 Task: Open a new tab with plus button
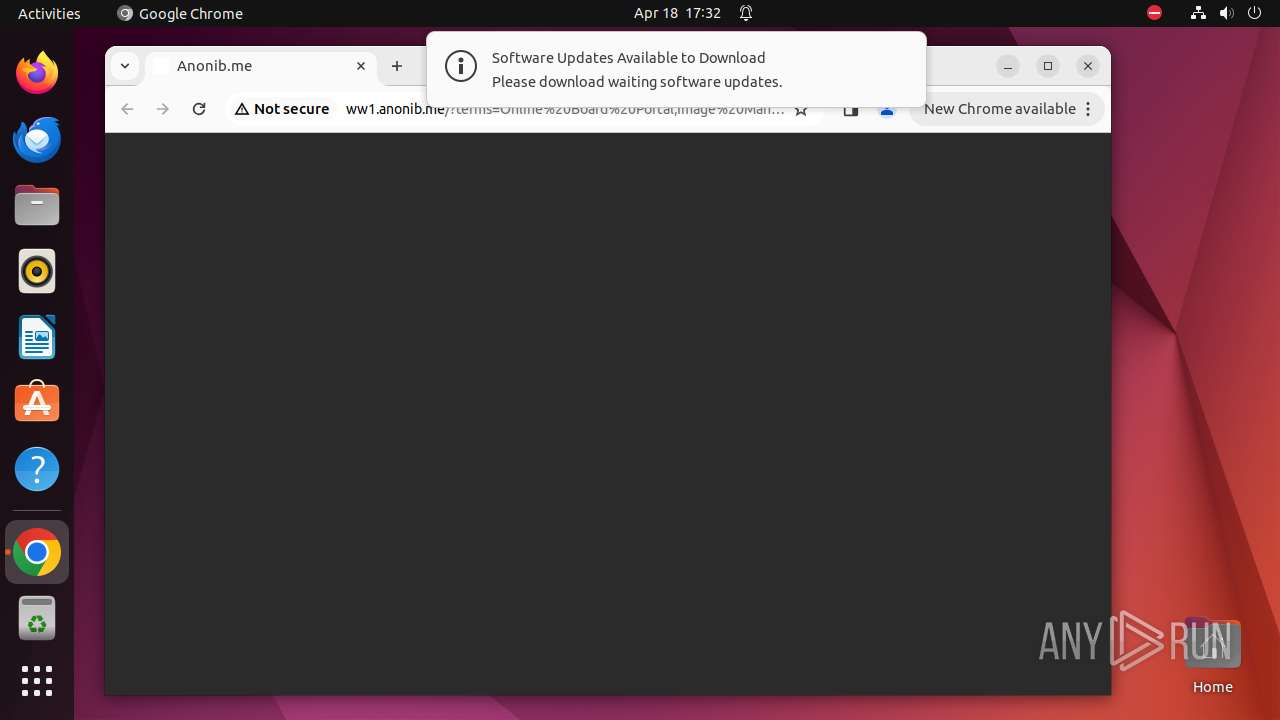[x=397, y=66]
